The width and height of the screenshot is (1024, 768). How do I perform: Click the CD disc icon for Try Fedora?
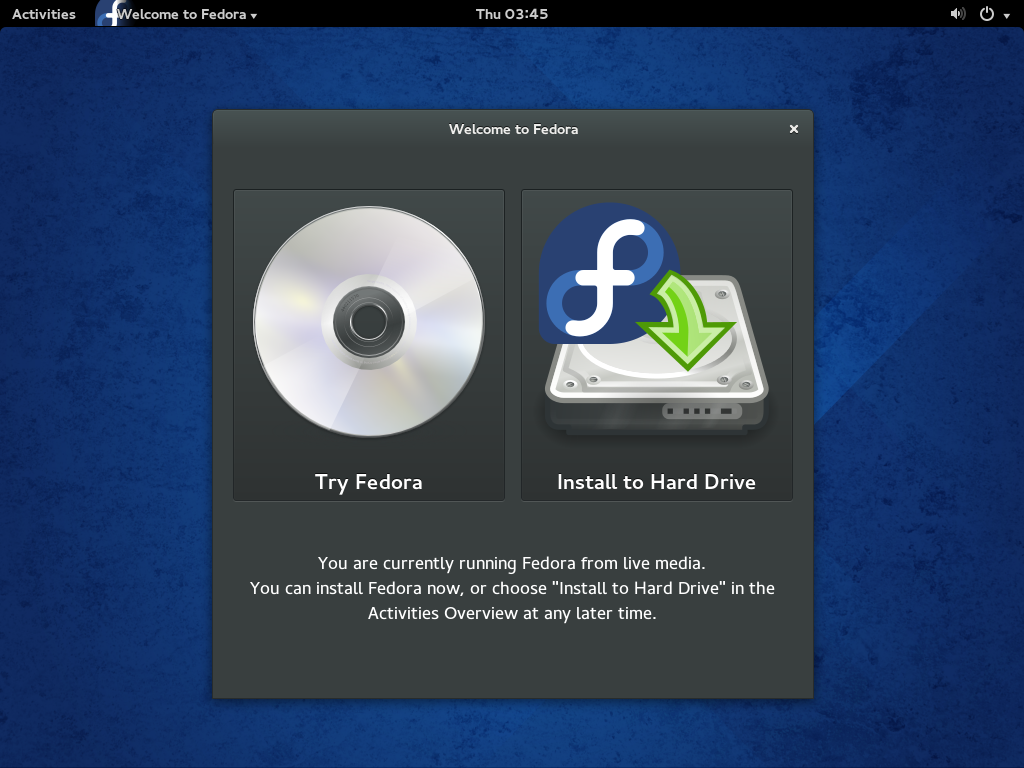(368, 322)
